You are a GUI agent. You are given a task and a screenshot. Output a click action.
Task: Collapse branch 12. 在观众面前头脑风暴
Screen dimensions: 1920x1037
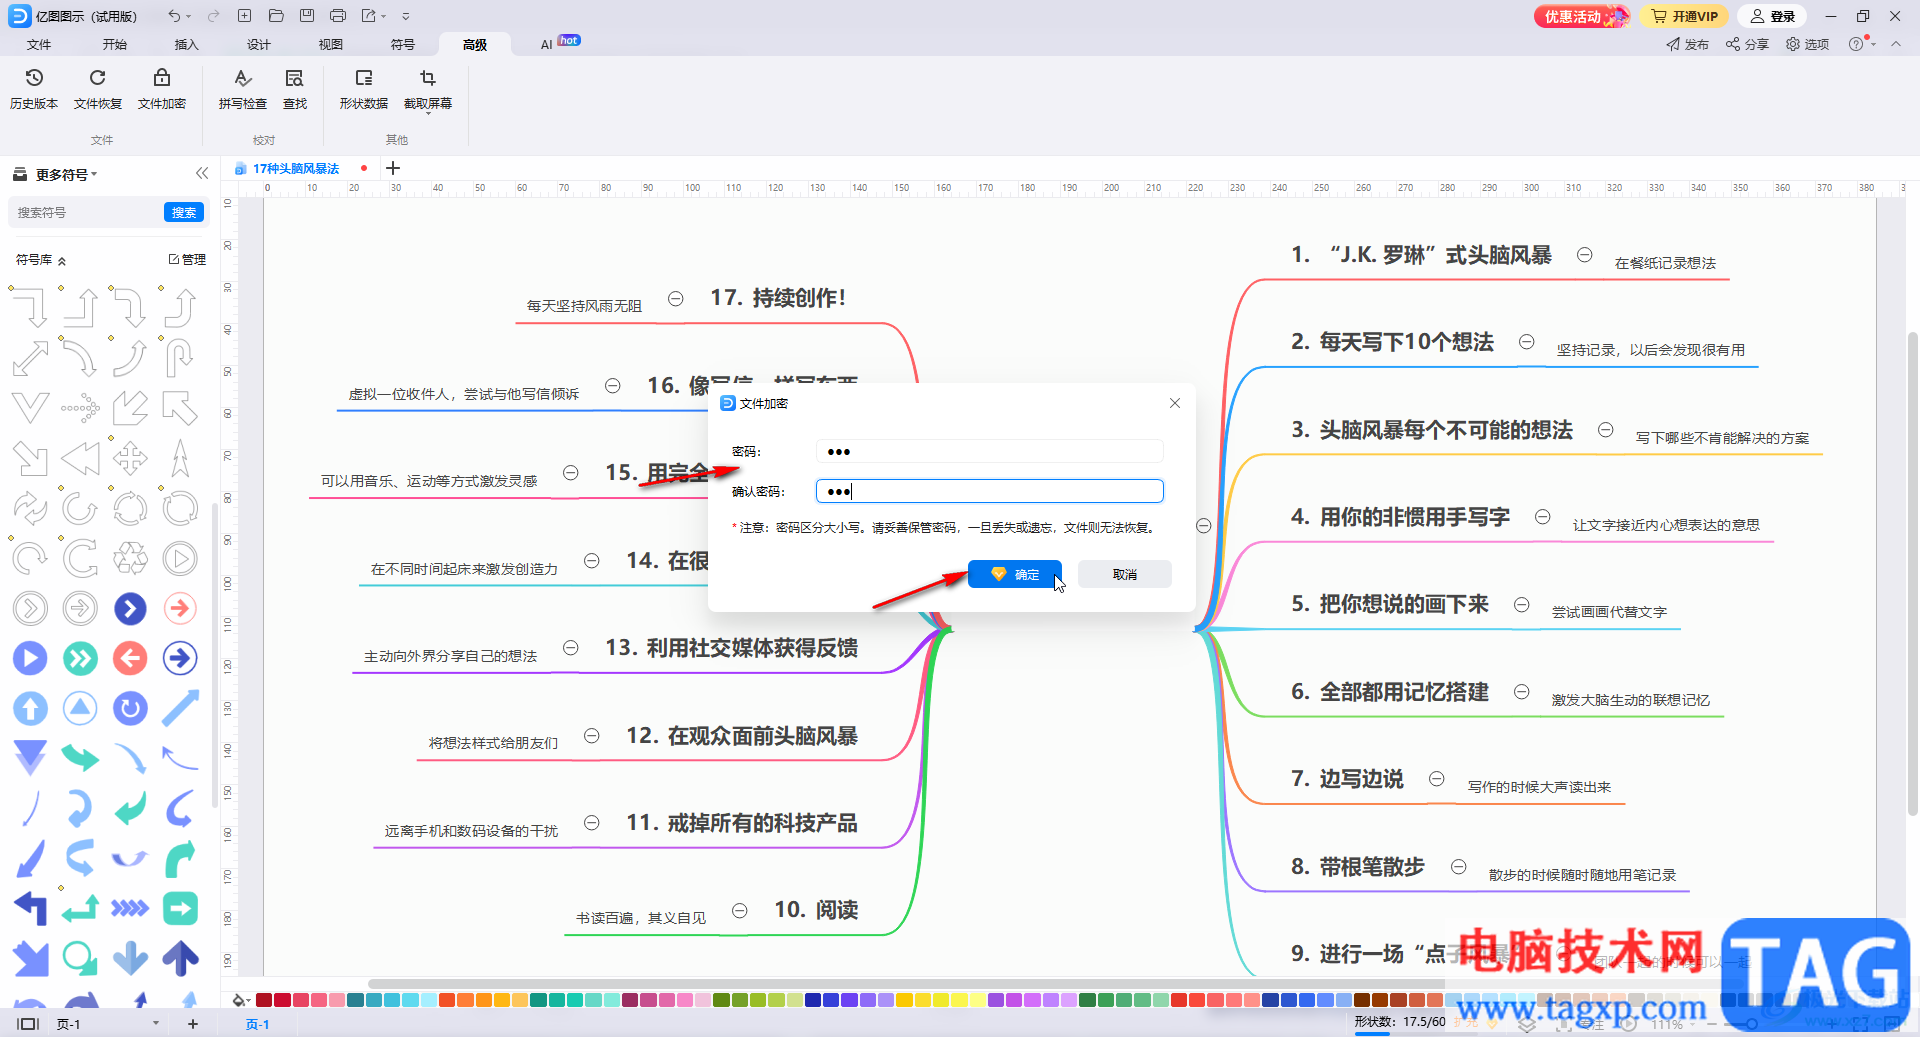(x=592, y=736)
